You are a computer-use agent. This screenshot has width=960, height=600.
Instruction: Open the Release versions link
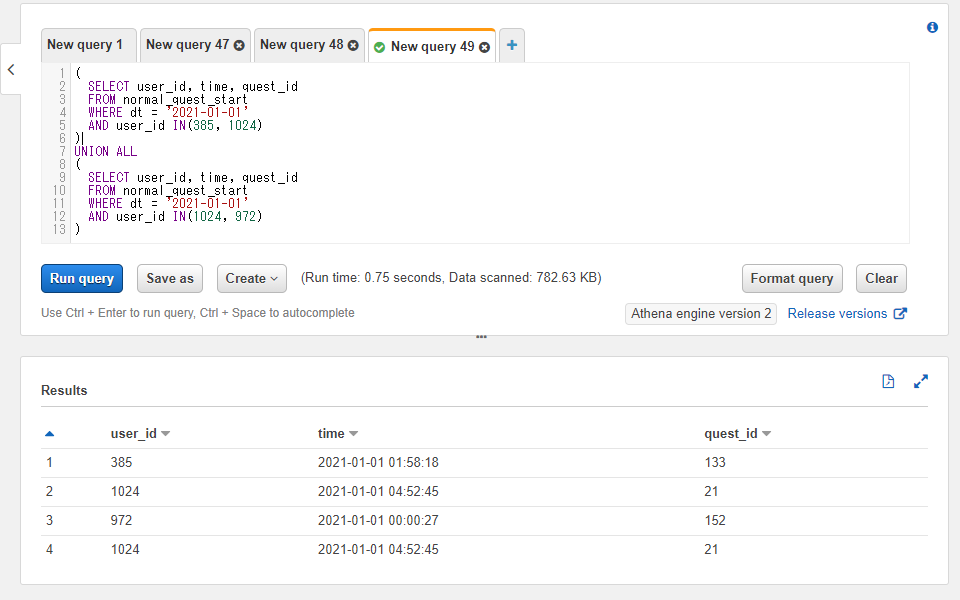(837, 313)
